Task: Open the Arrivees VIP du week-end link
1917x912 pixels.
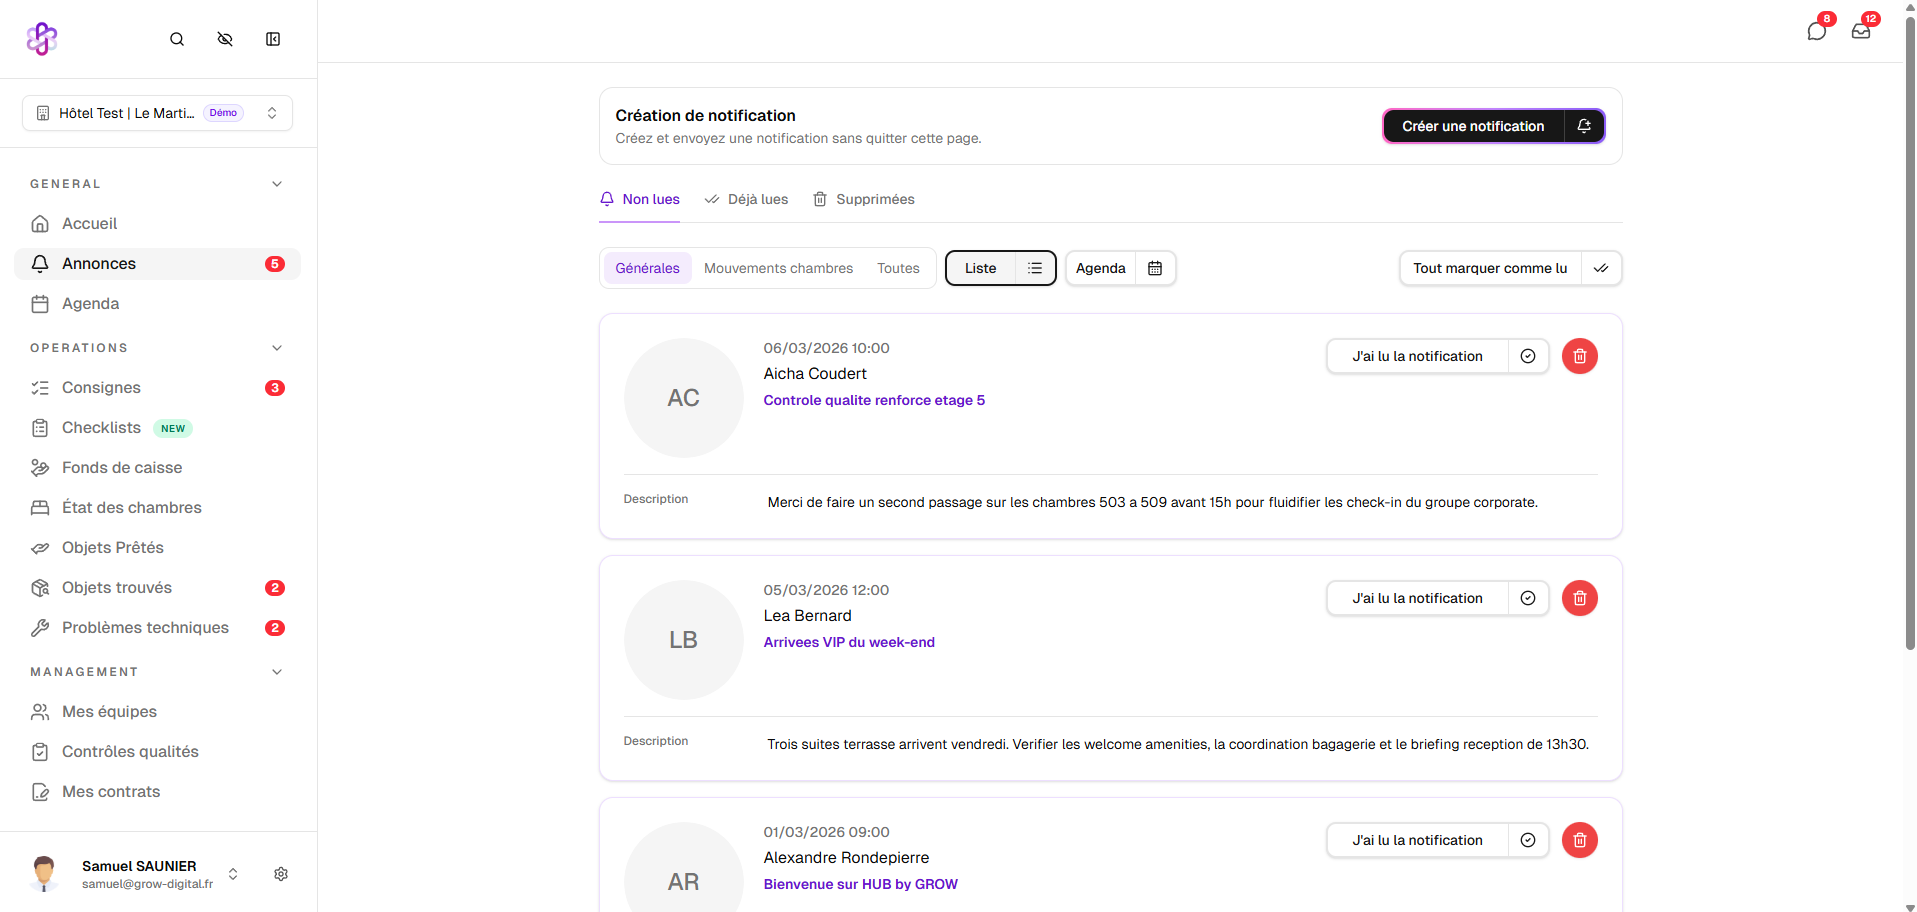Action: [849, 642]
